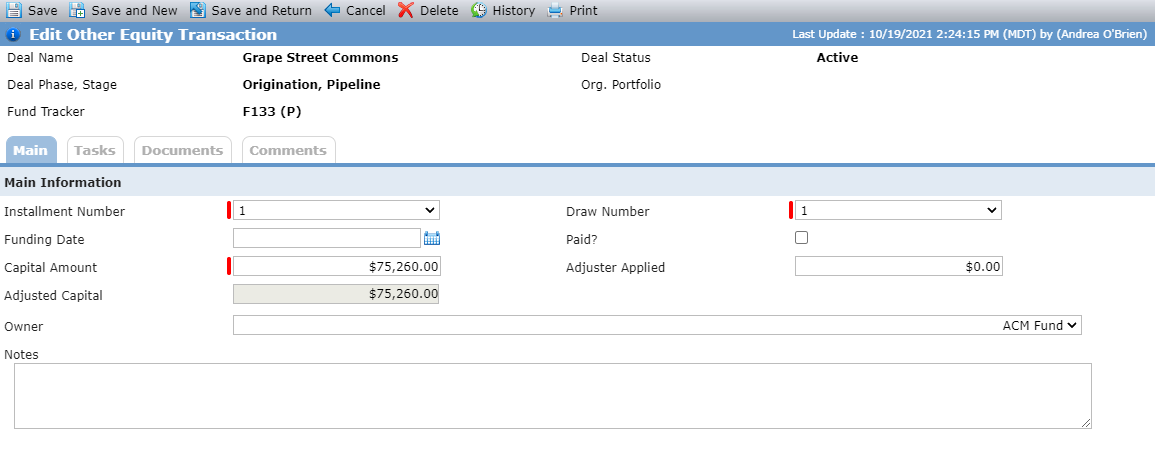
Task: Switch to the Tasks tab
Action: click(95, 150)
